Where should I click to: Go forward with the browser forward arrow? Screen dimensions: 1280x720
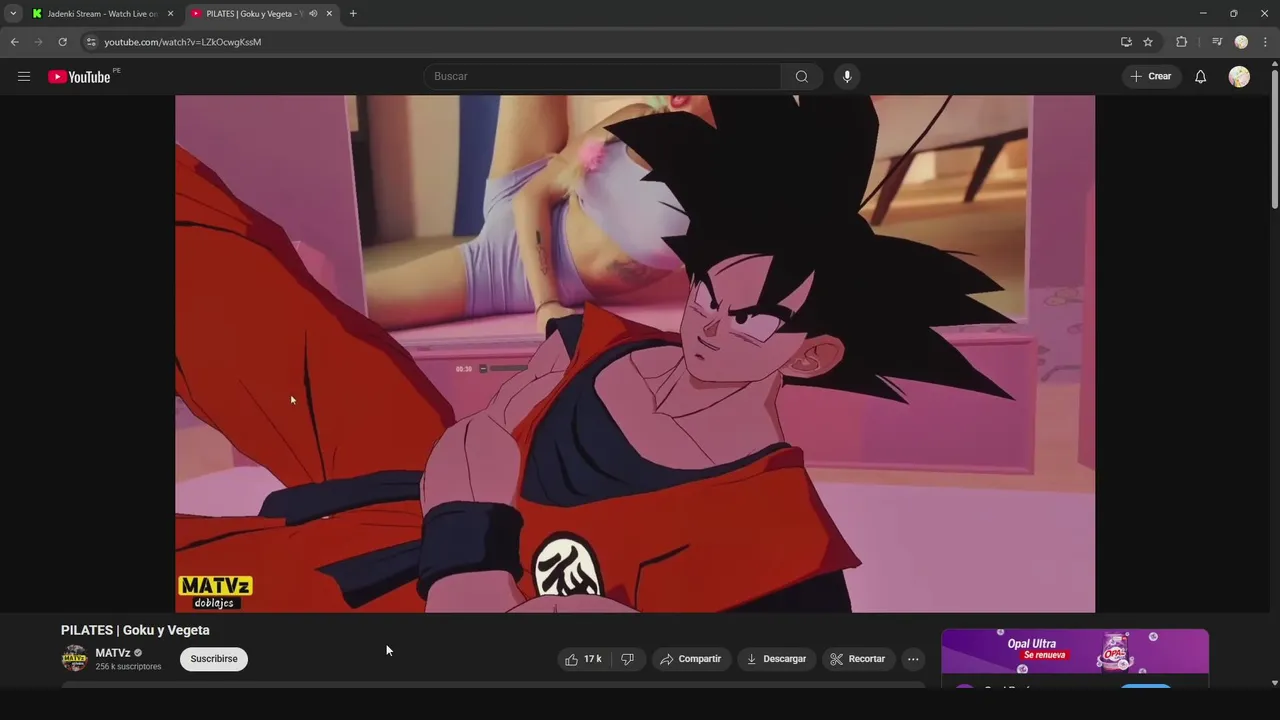point(38,42)
